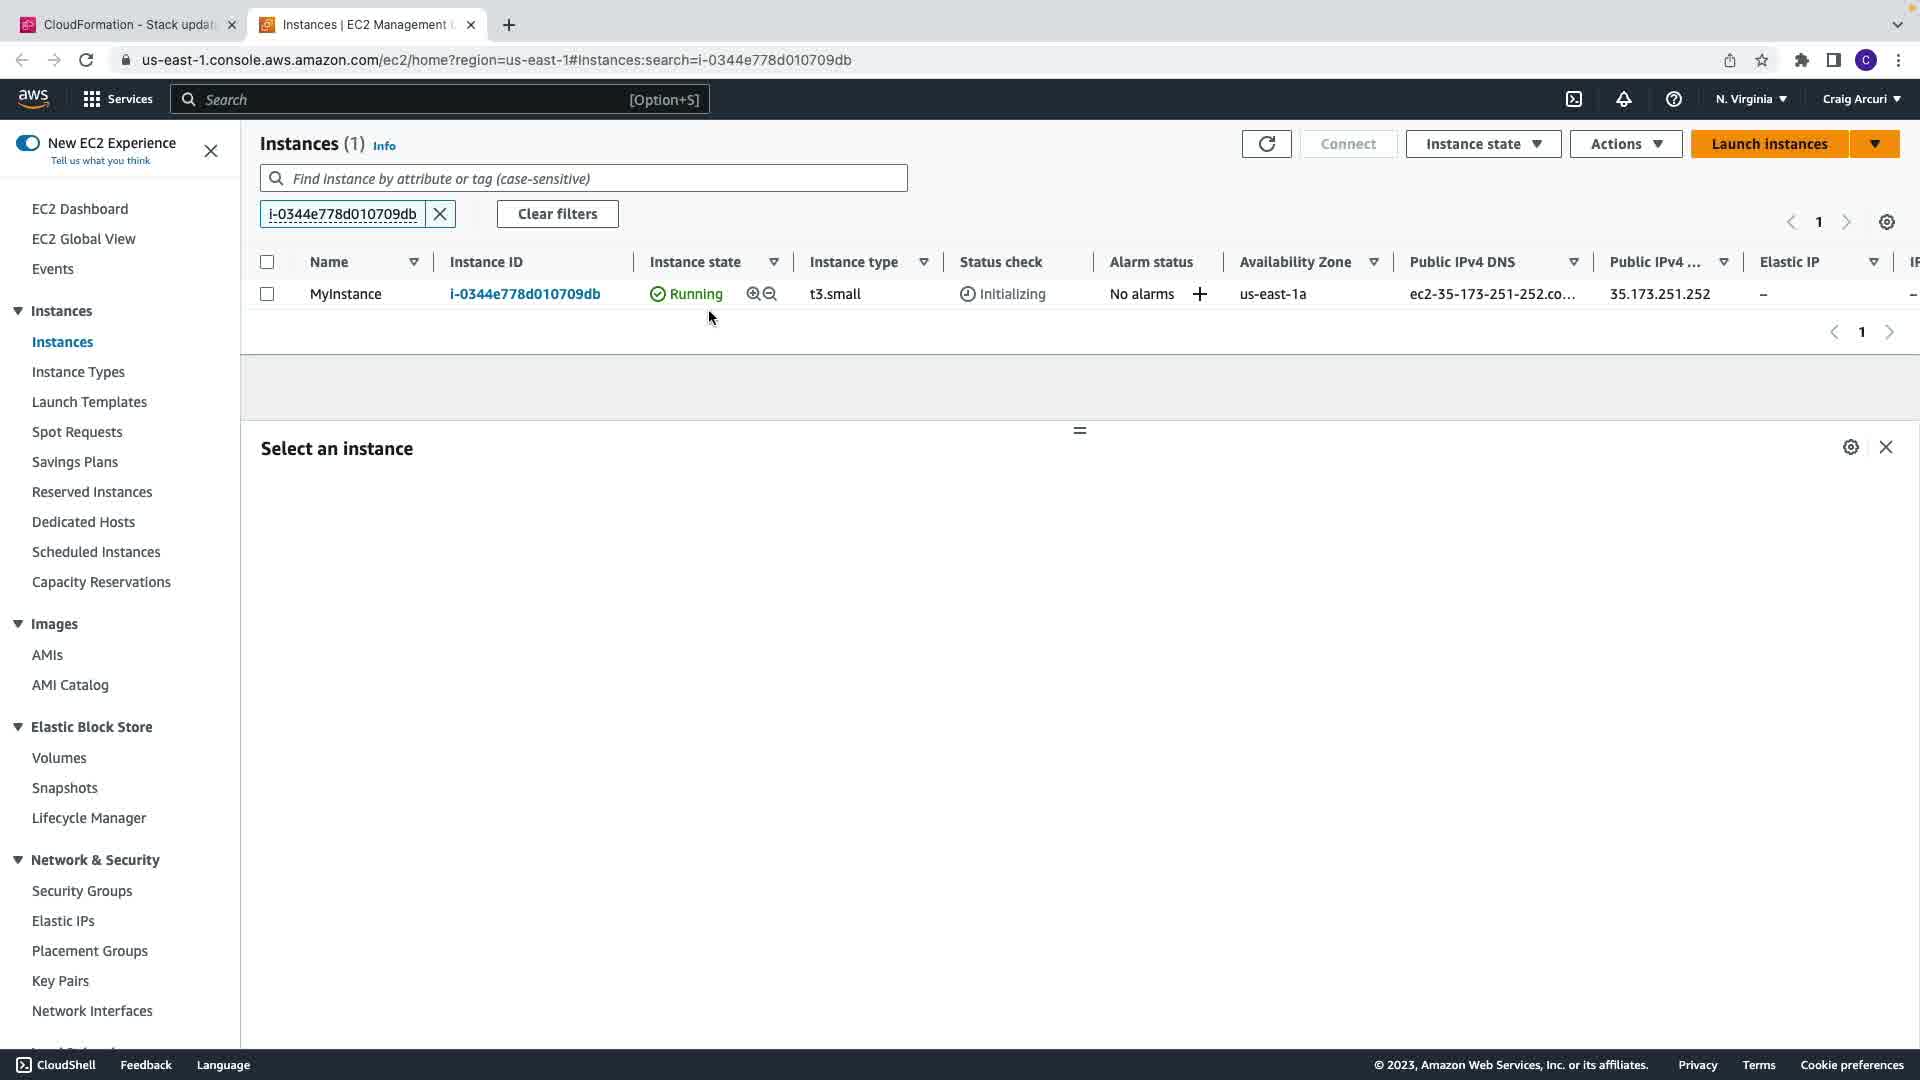
Task: Open AWS Services grid menu
Action: pyautogui.click(x=92, y=99)
